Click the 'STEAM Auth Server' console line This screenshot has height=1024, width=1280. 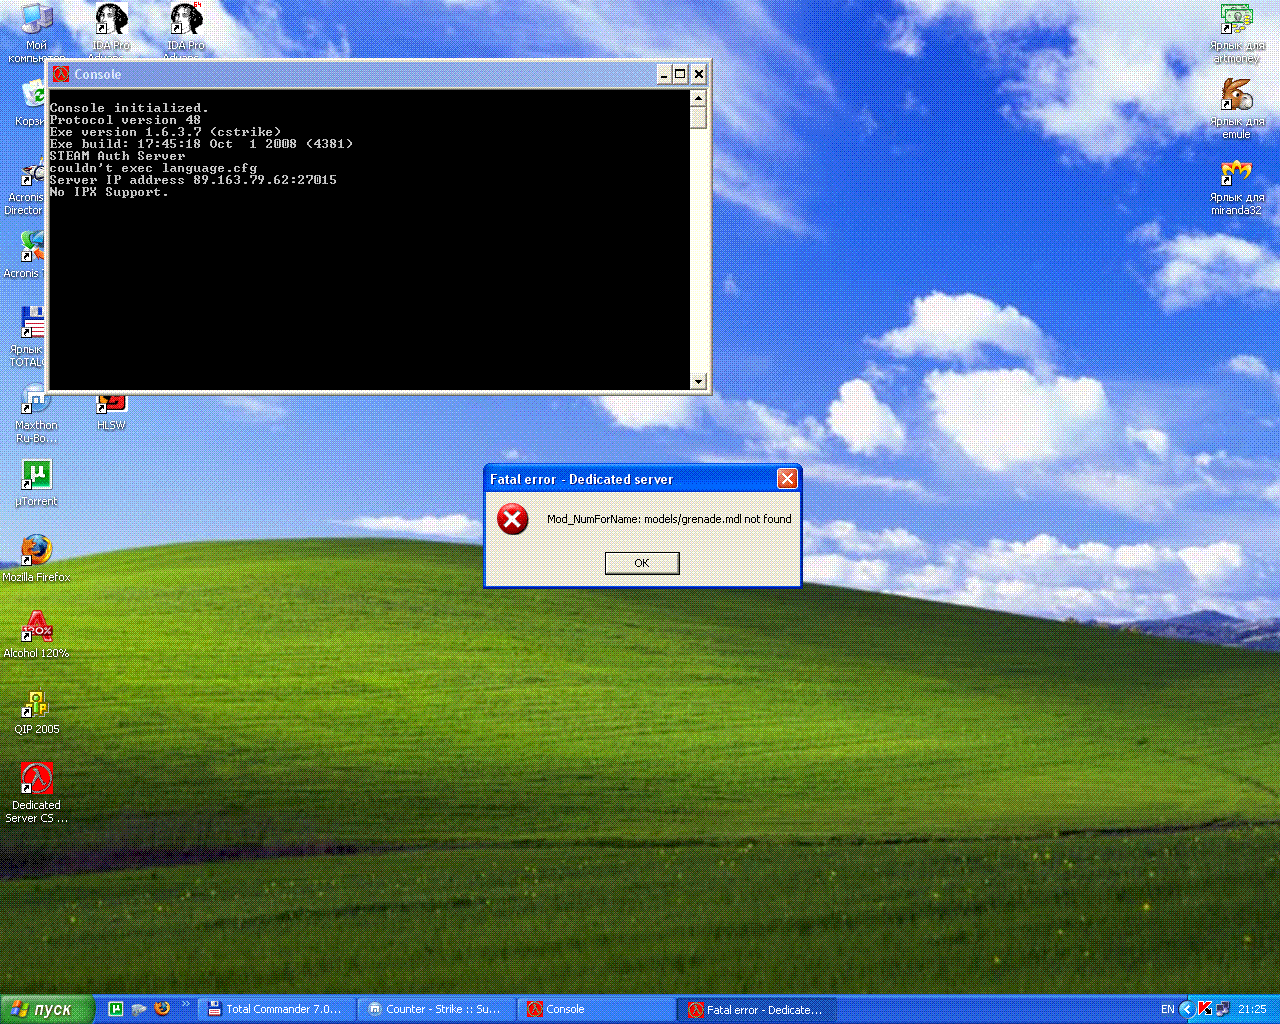click(117, 156)
